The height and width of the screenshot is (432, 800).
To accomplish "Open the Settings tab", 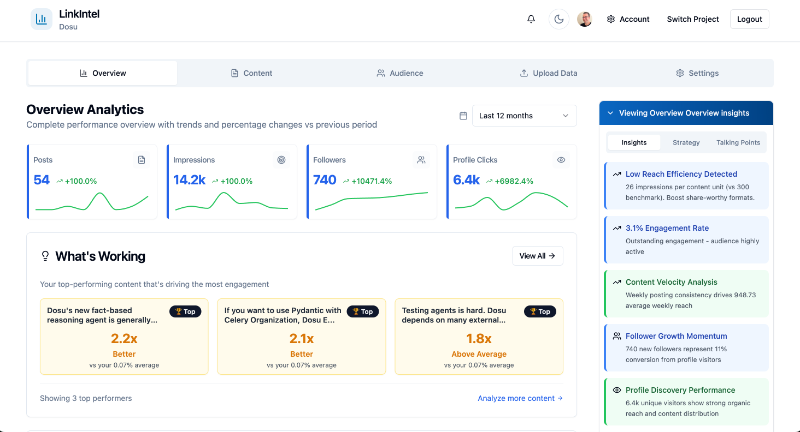I will pyautogui.click(x=697, y=73).
